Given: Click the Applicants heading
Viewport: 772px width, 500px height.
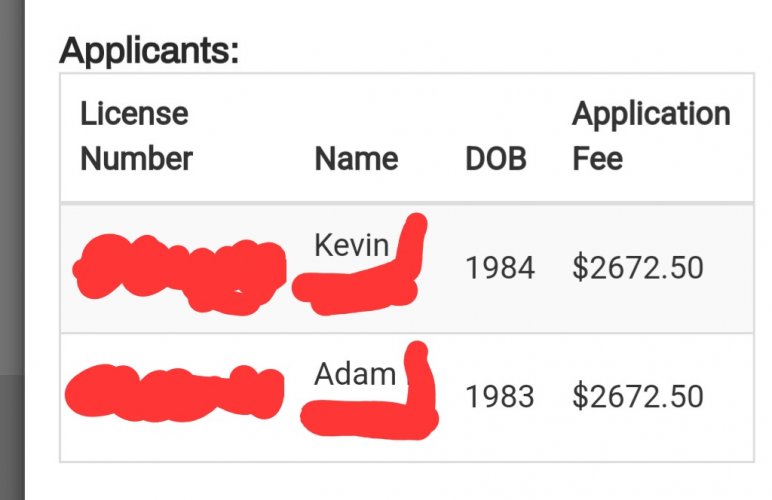Looking at the screenshot, I should (149, 50).
